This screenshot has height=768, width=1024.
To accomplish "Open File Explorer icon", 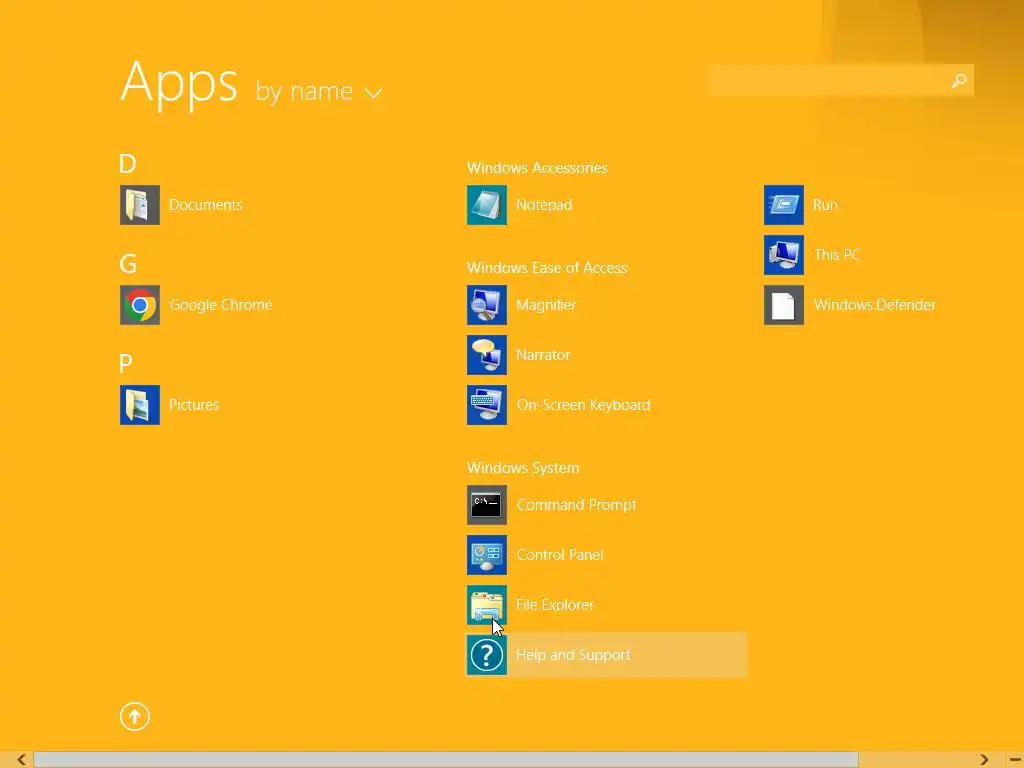I will click(487, 605).
